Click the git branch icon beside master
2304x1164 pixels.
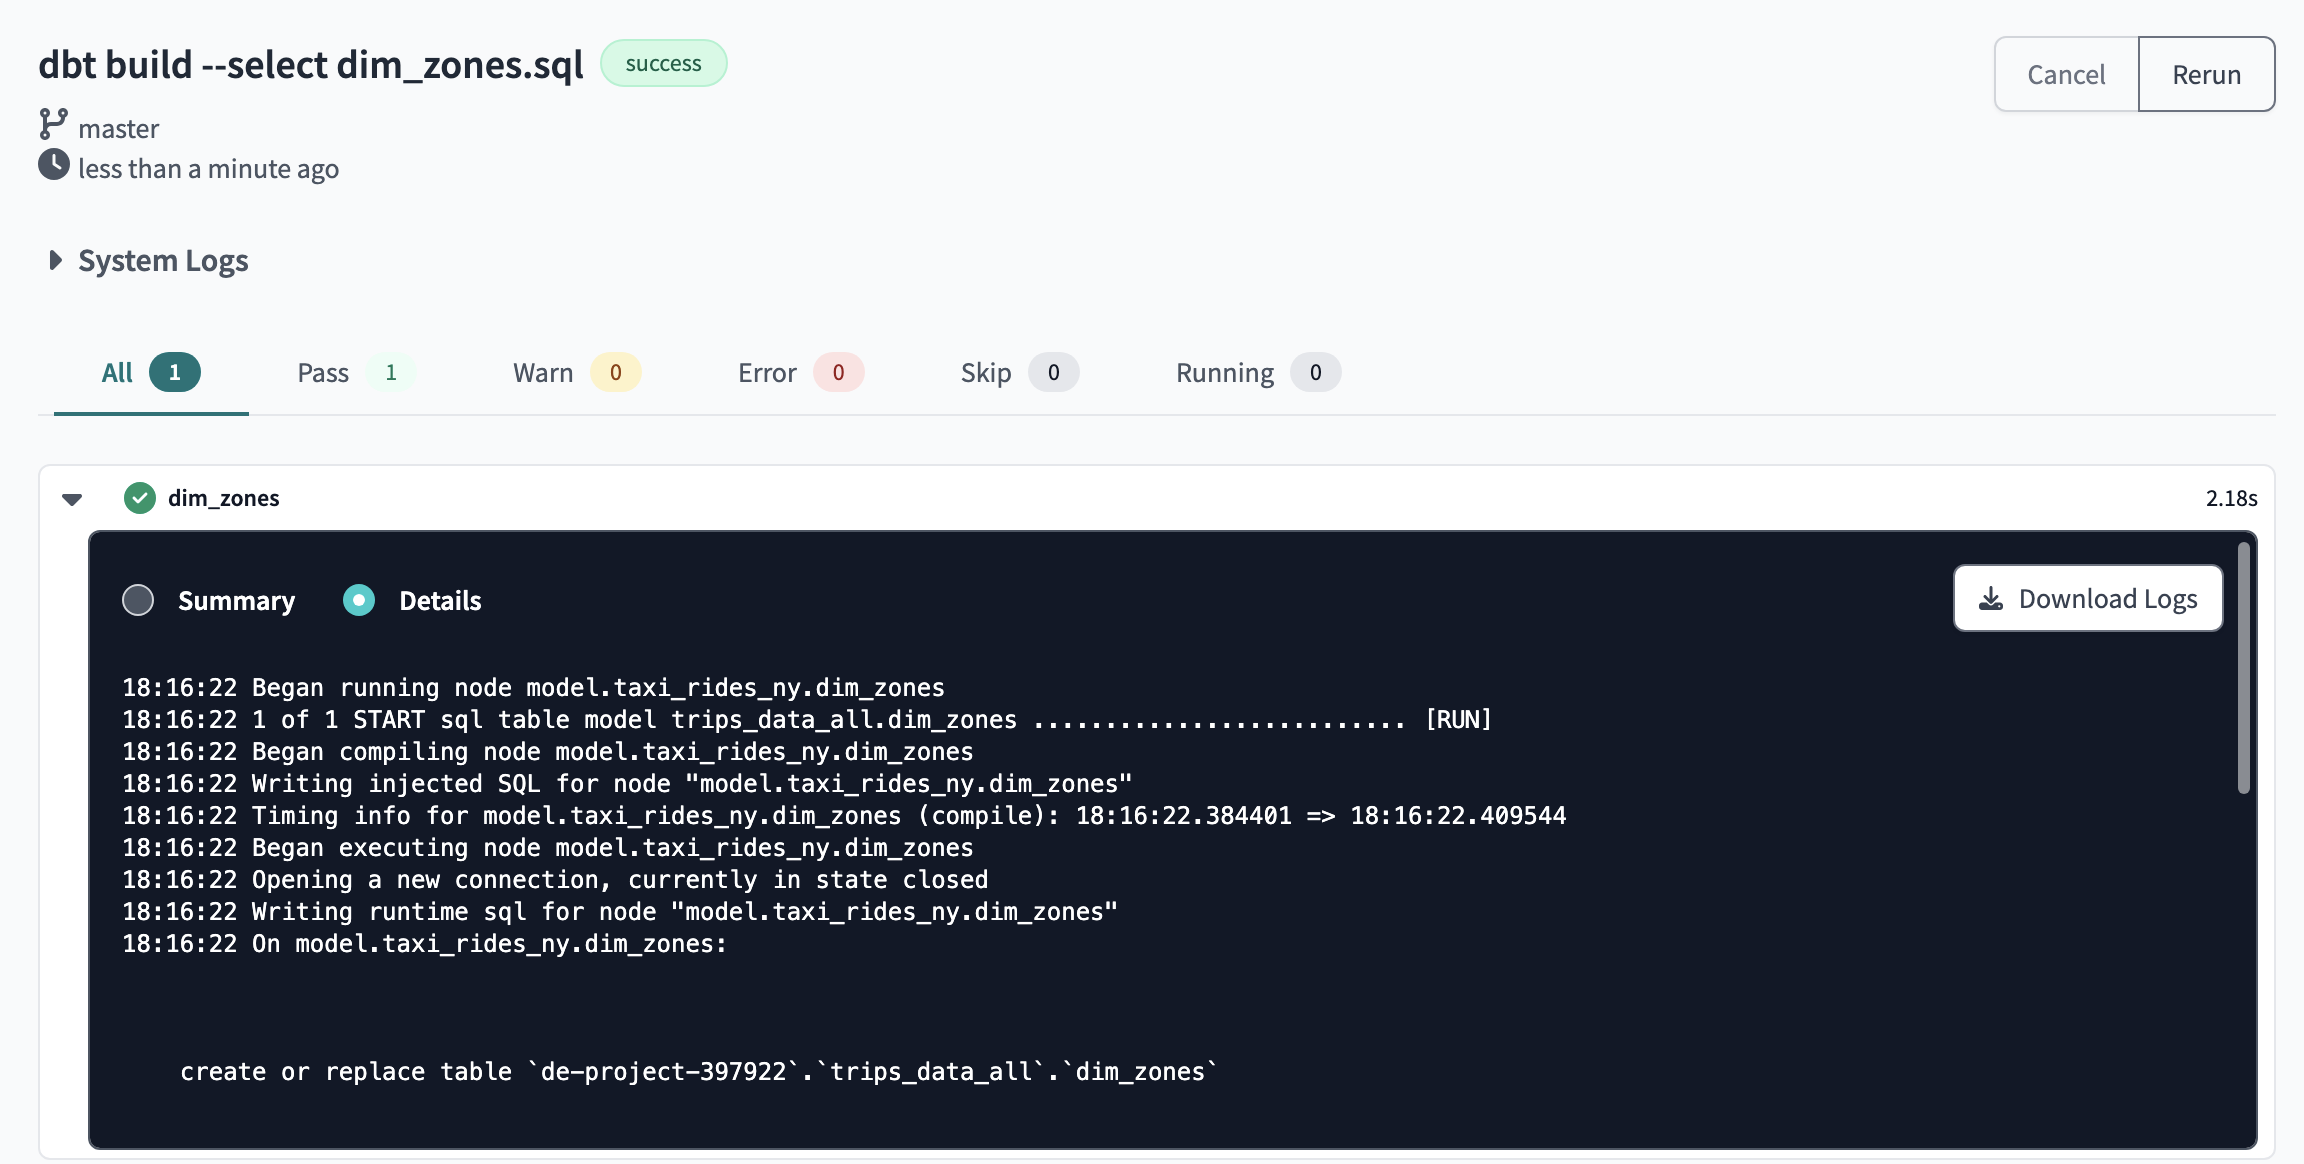[x=53, y=124]
